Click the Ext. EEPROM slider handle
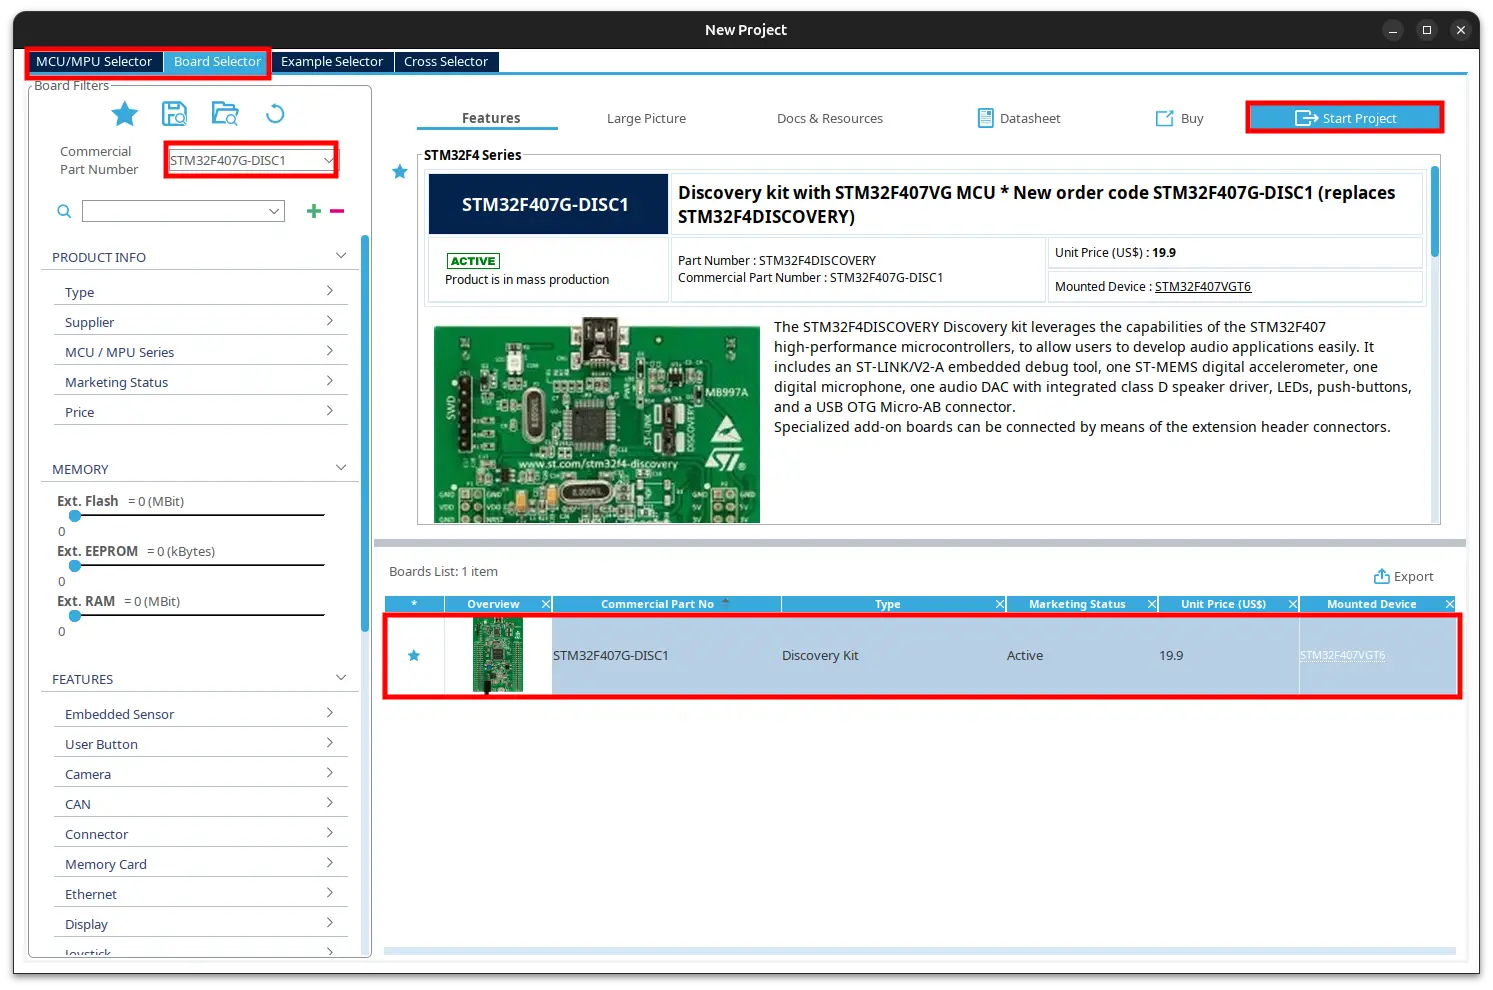 pos(75,566)
